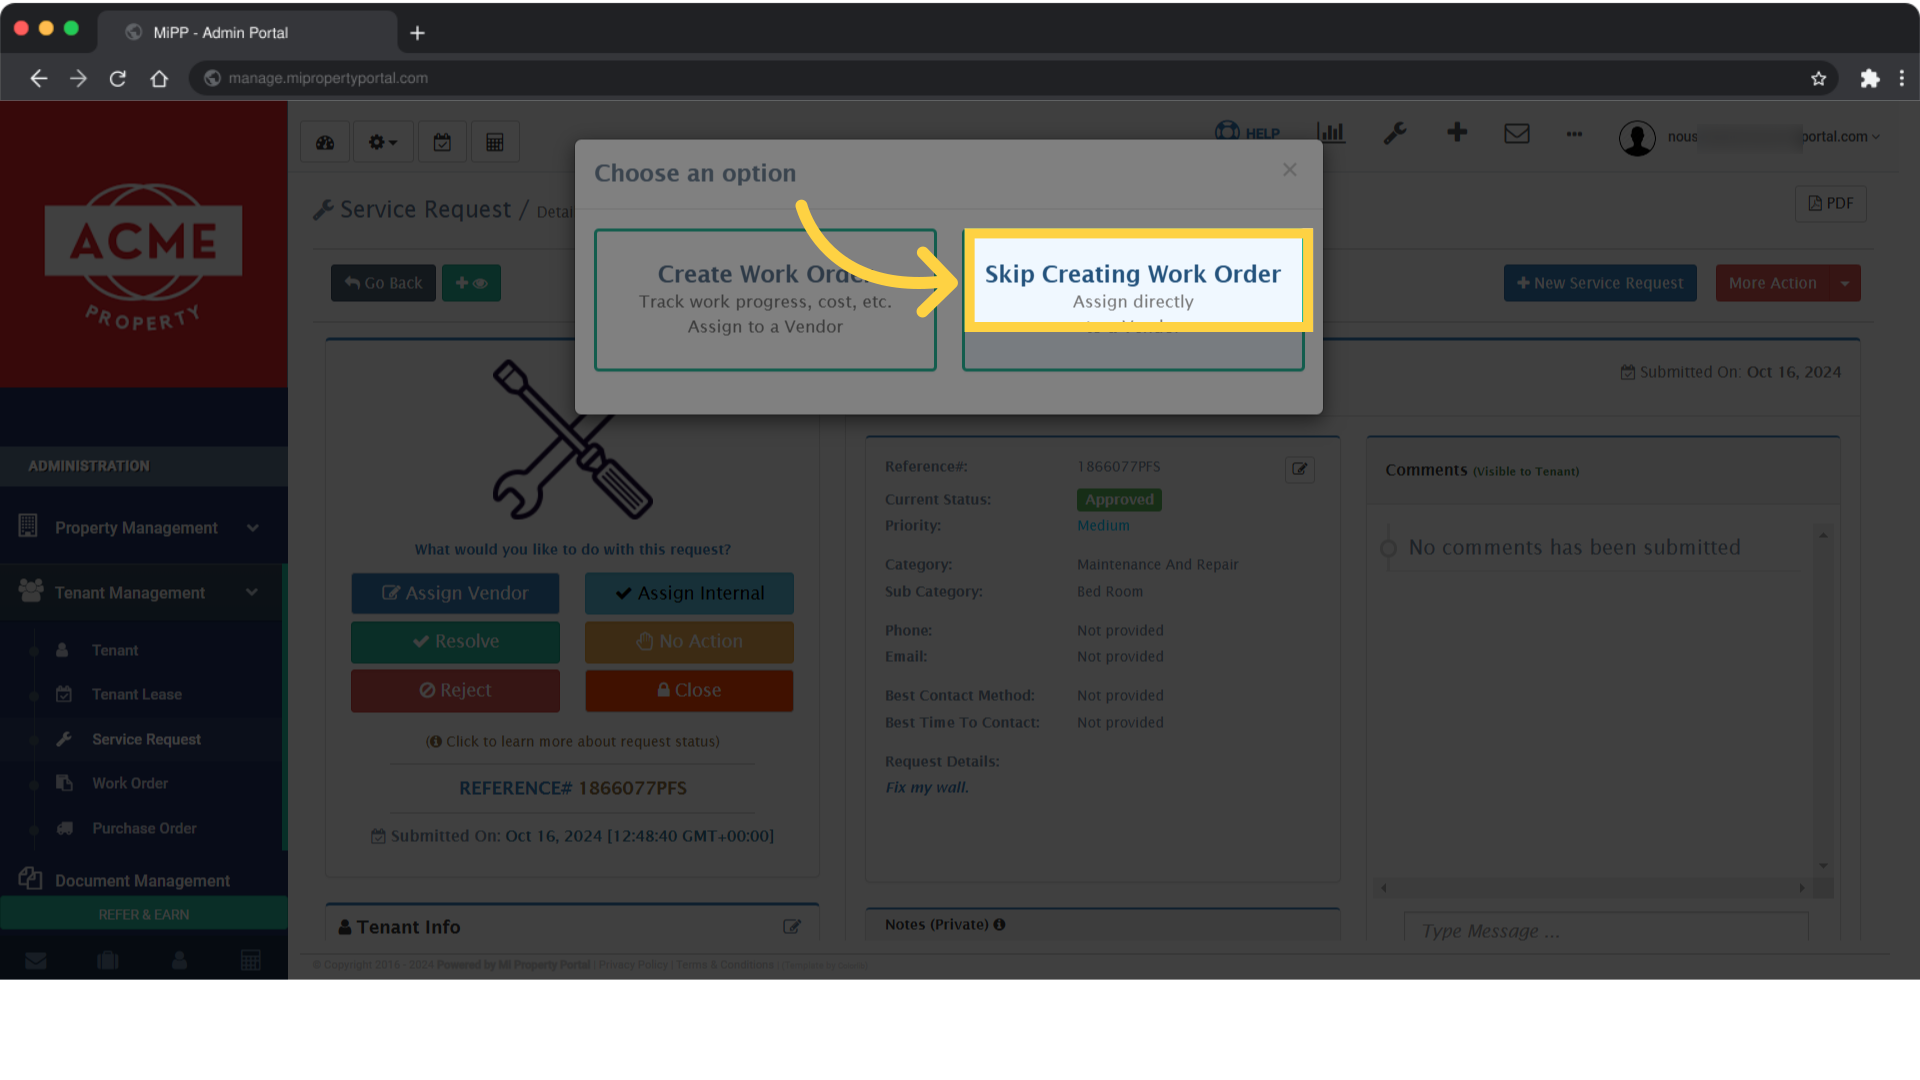This screenshot has width=1920, height=1080.
Task: Open the HELP life-ring icon
Action: (1227, 131)
